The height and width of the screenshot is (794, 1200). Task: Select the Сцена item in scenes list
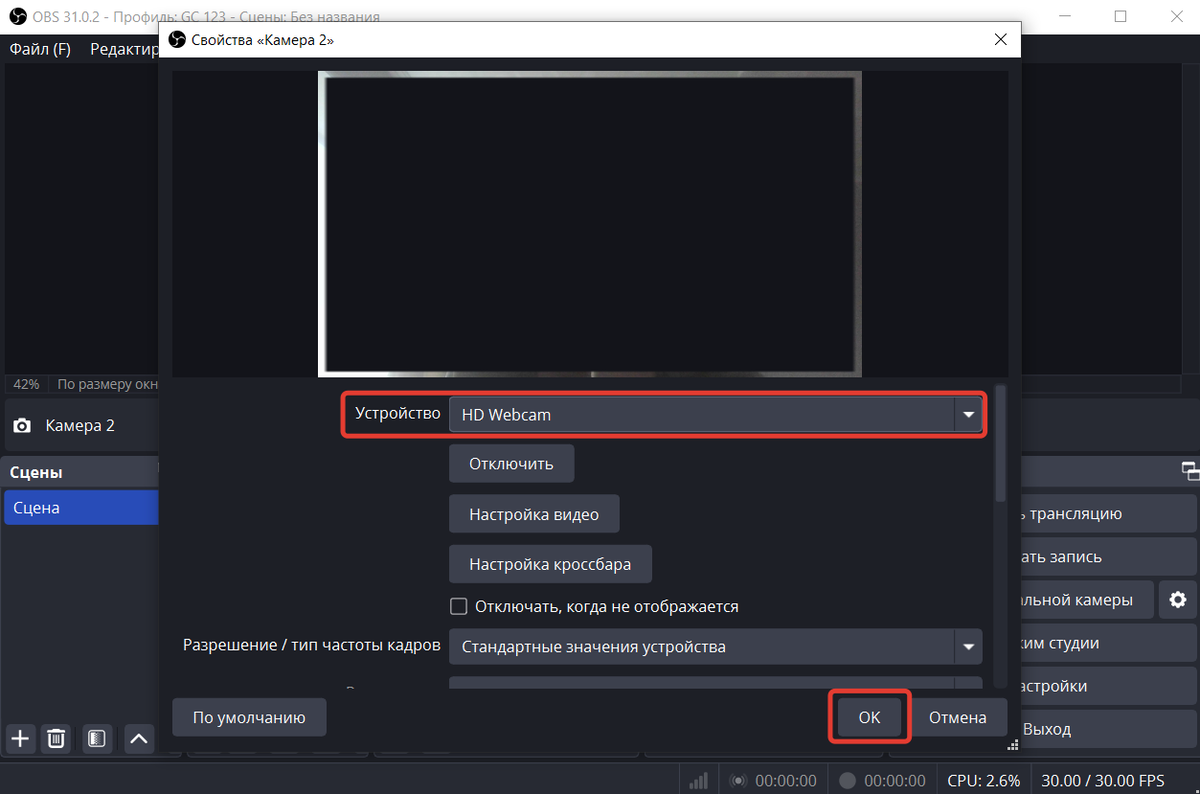tap(80, 508)
